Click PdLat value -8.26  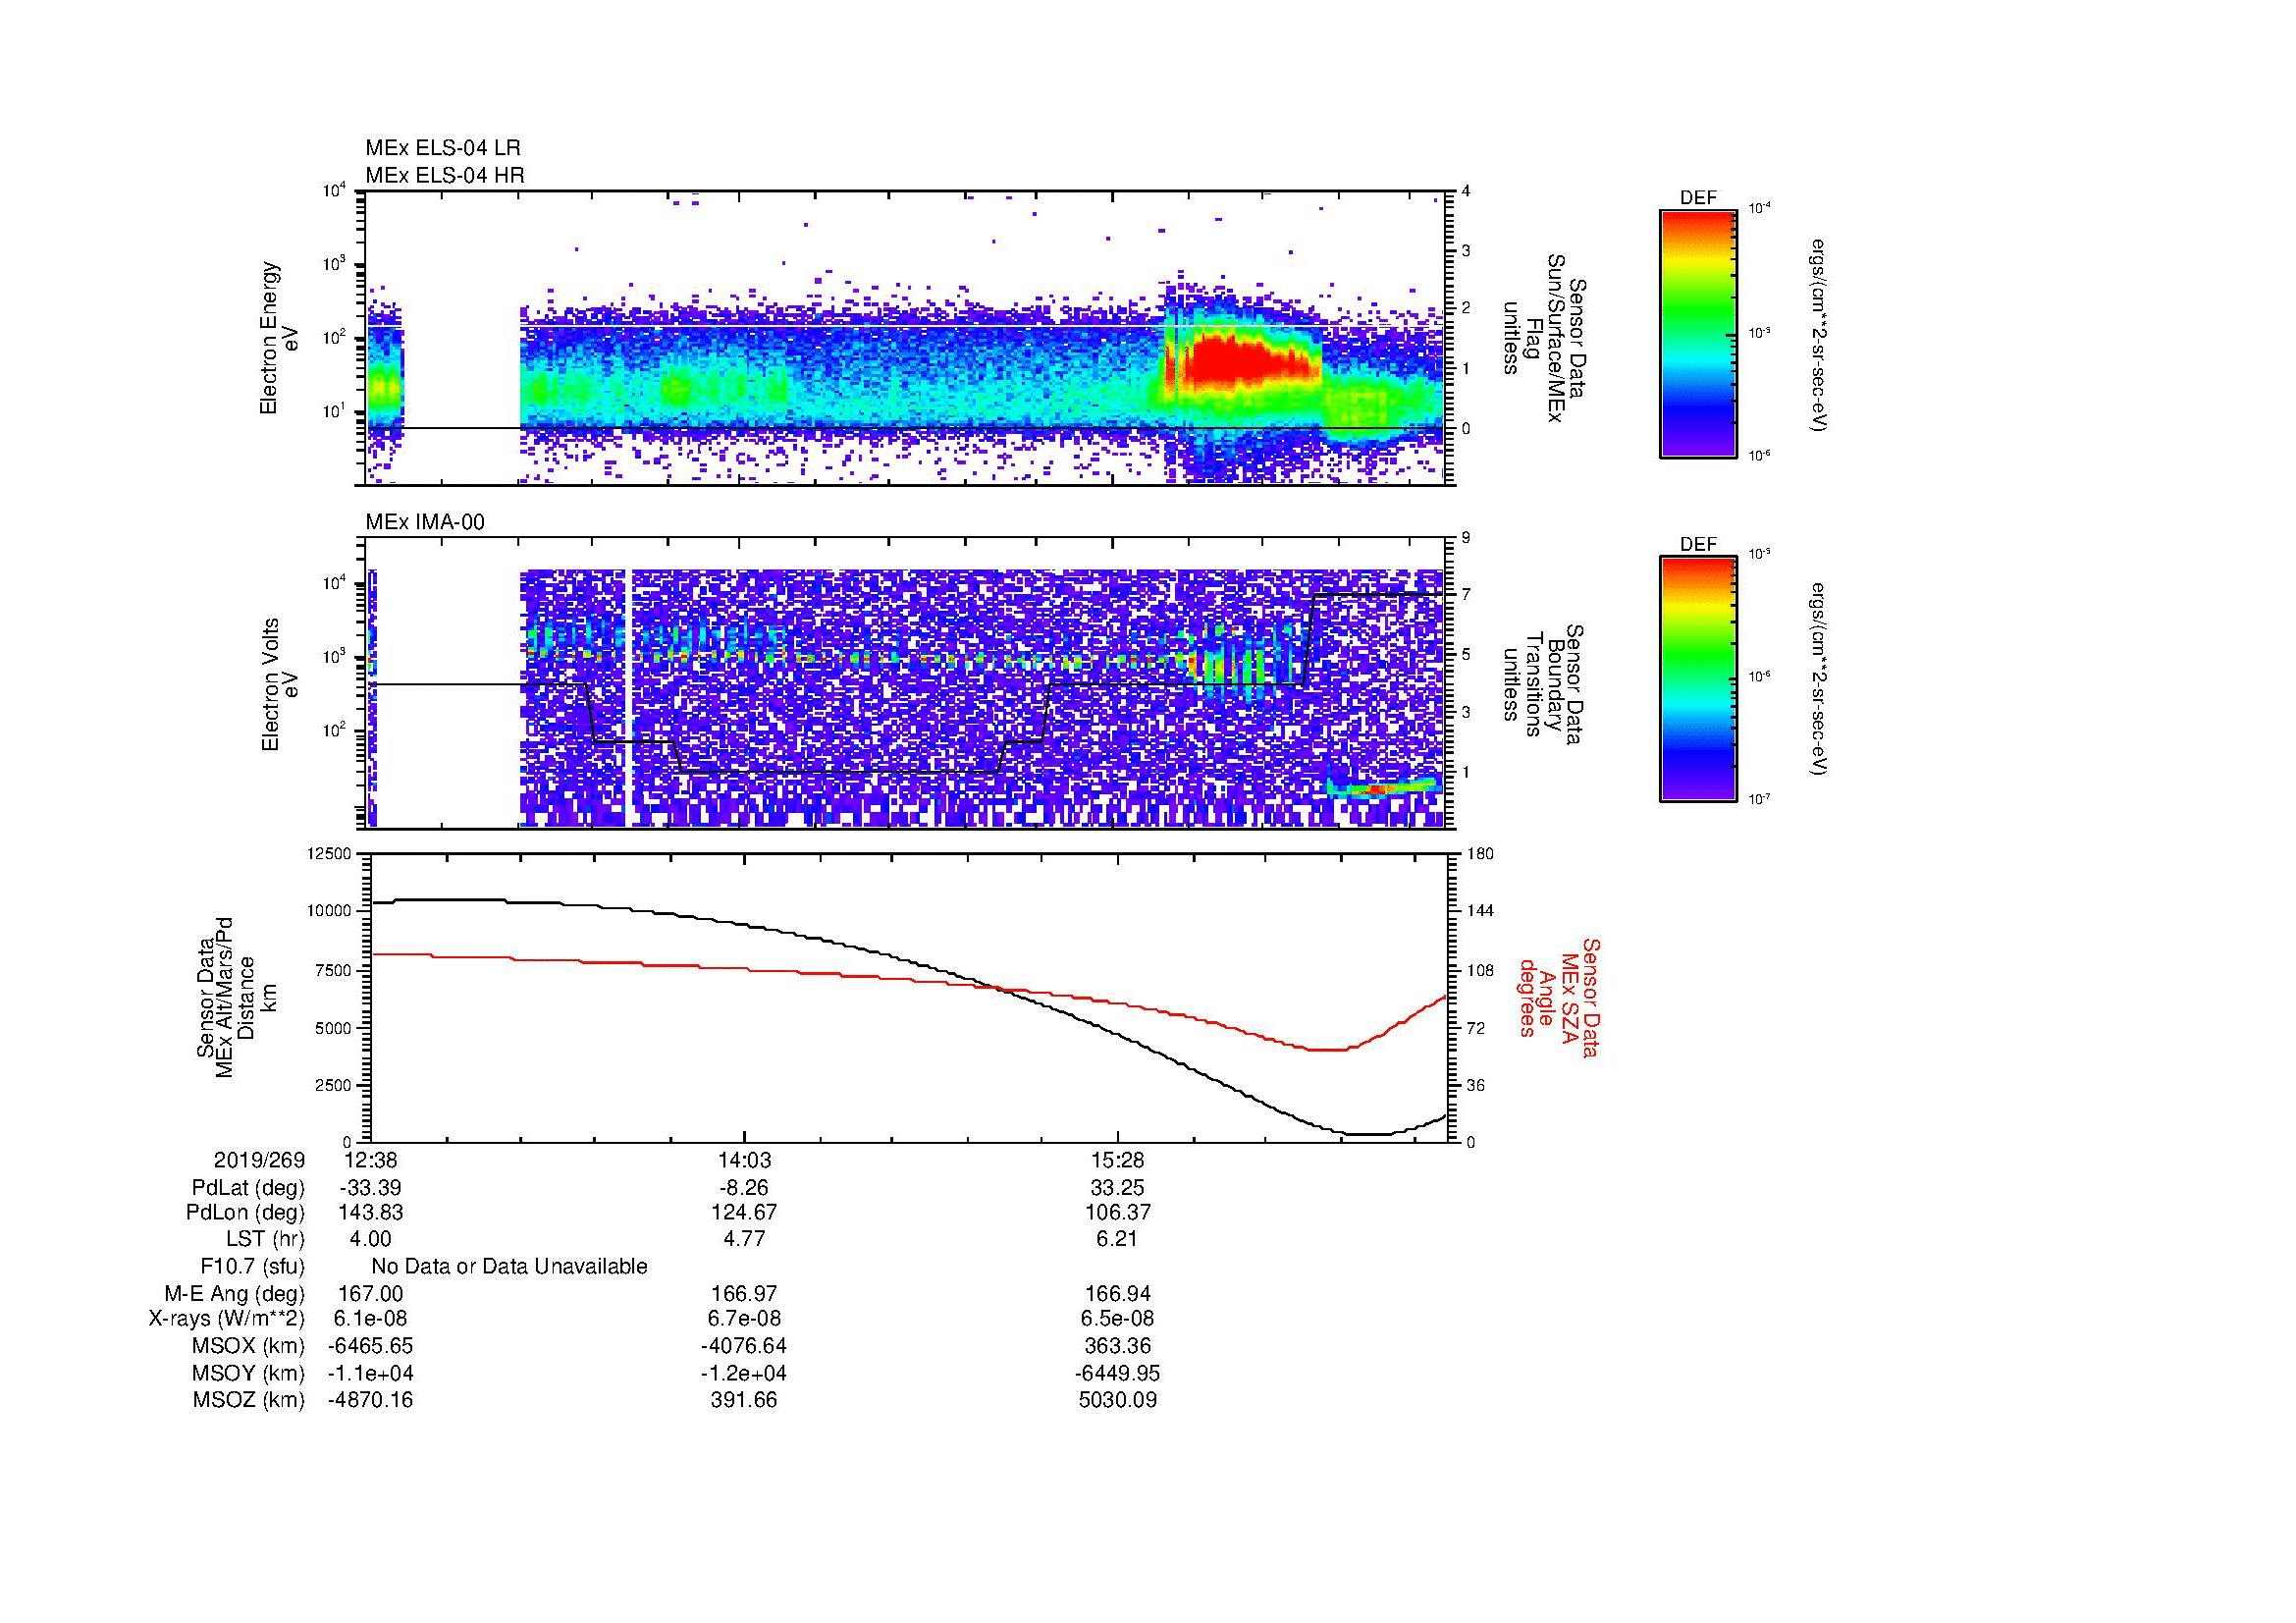point(744,1188)
